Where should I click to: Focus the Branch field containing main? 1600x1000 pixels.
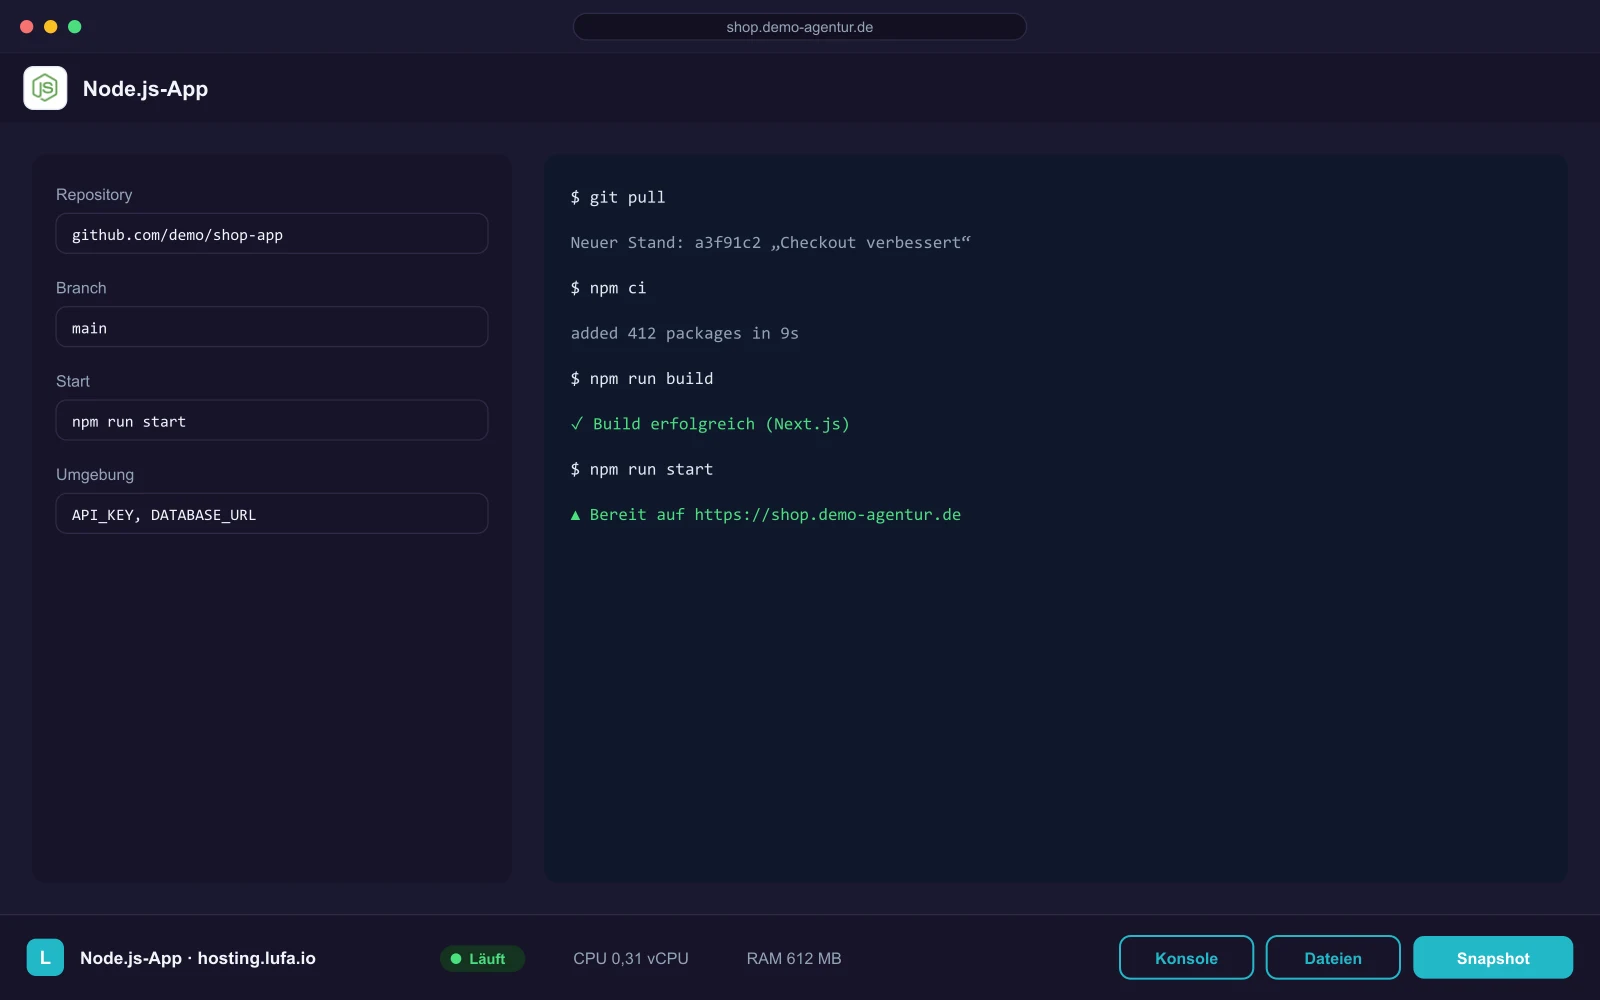tap(272, 327)
